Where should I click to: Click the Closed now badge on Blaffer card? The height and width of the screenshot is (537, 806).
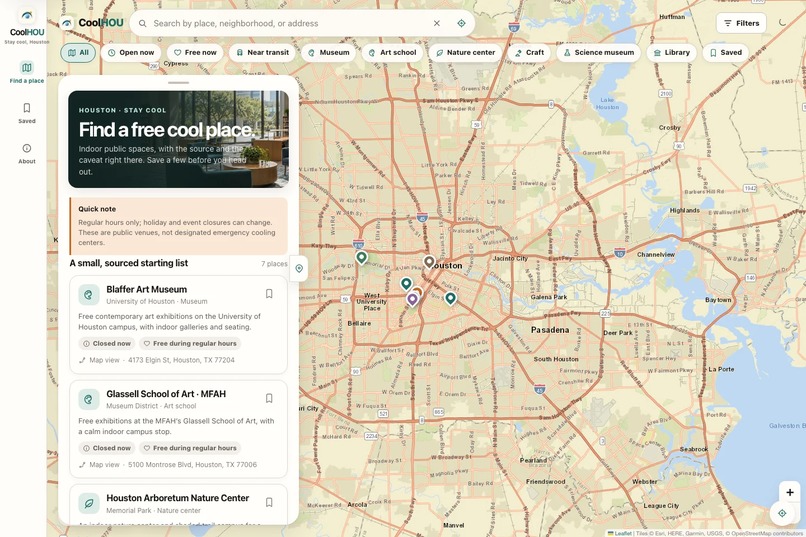coord(107,343)
